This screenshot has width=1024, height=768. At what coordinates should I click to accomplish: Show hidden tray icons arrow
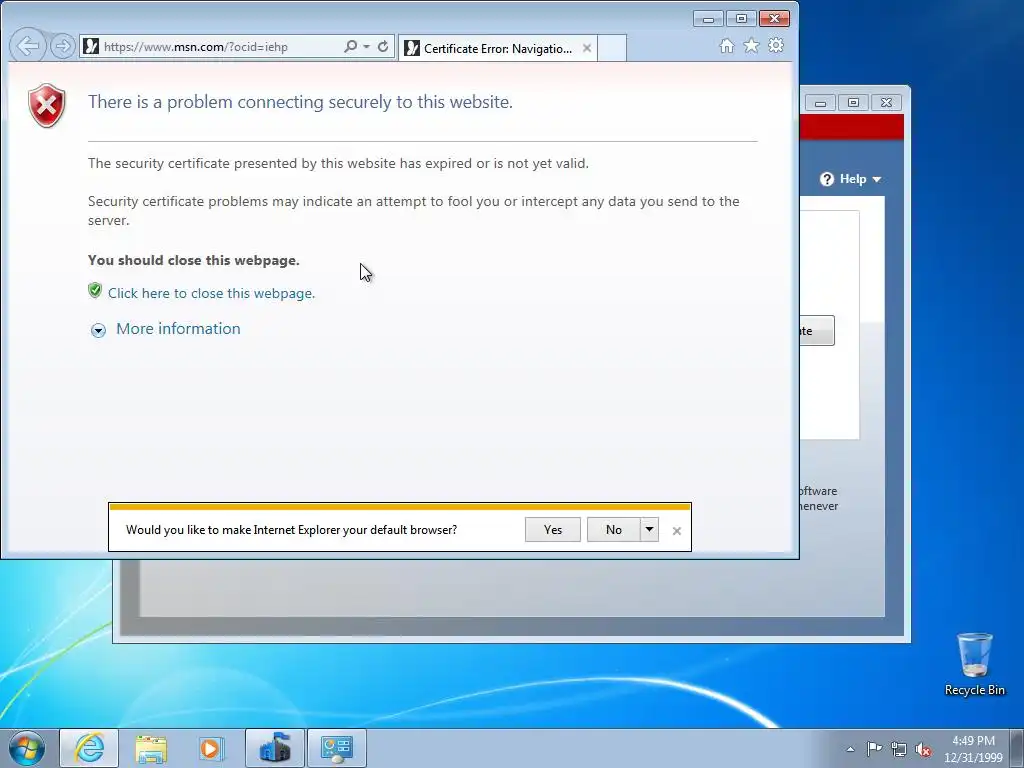pos(850,749)
